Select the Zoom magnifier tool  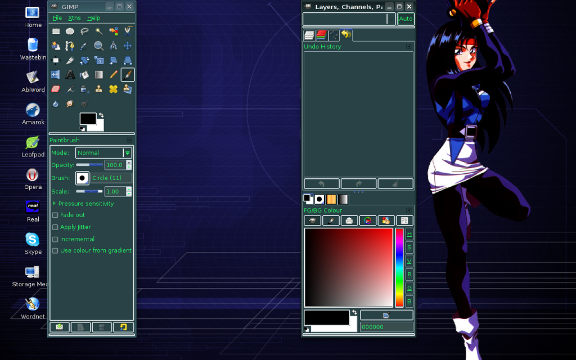point(98,46)
